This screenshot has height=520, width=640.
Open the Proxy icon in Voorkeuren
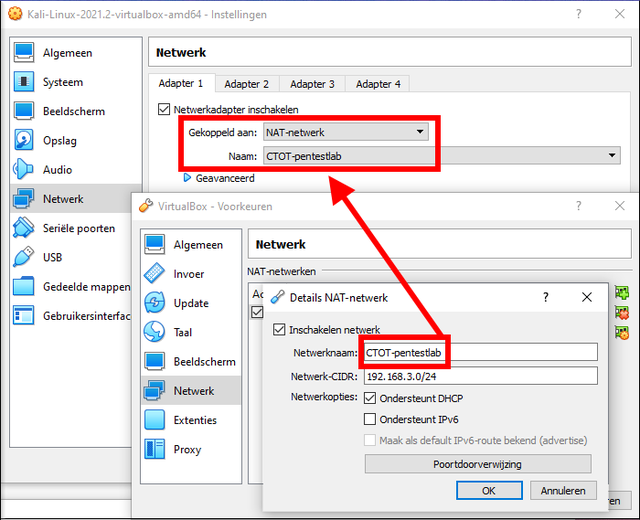pyautogui.click(x=155, y=449)
